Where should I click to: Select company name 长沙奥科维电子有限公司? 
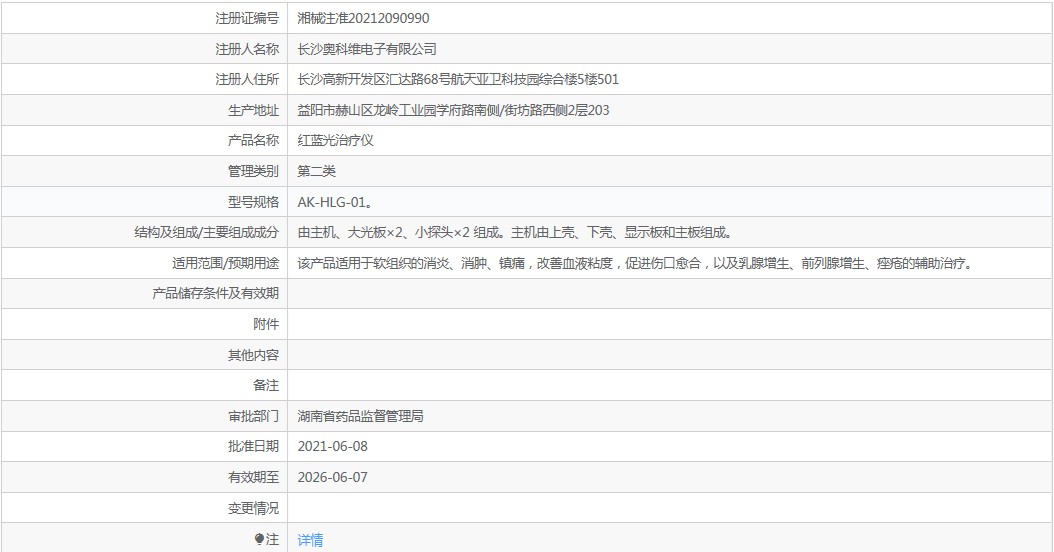coord(367,49)
